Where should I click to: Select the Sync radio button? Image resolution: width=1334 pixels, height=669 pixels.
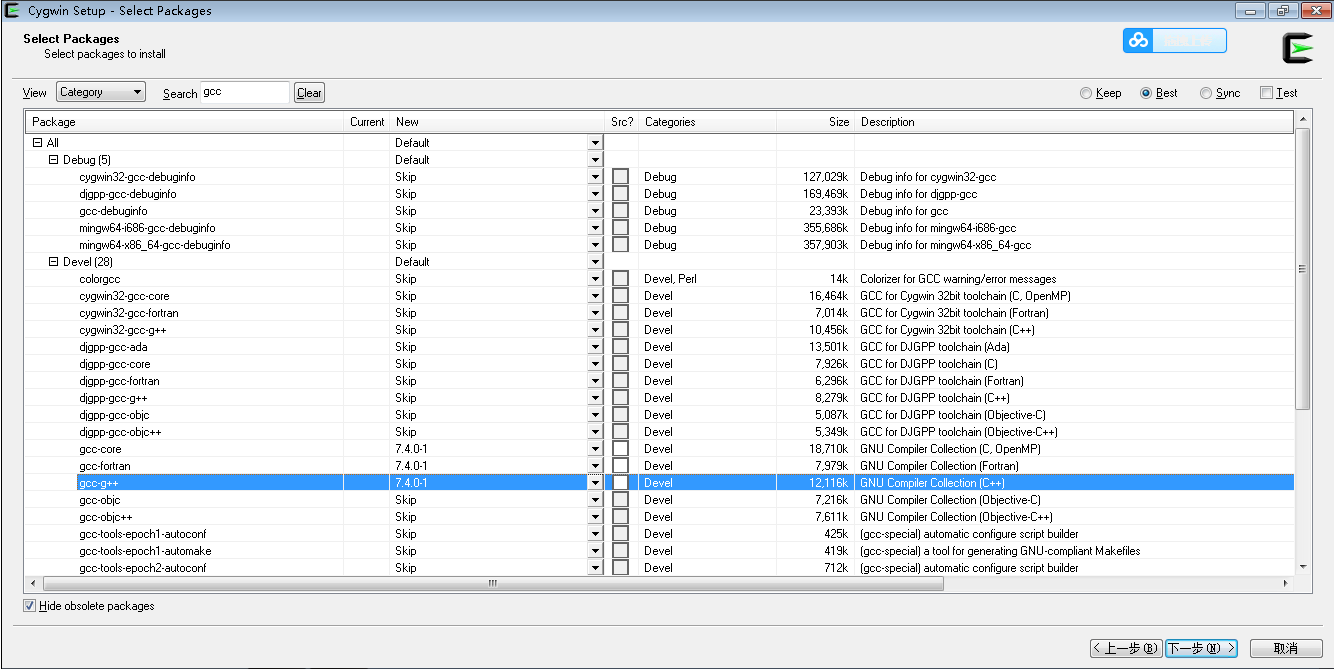(1205, 92)
